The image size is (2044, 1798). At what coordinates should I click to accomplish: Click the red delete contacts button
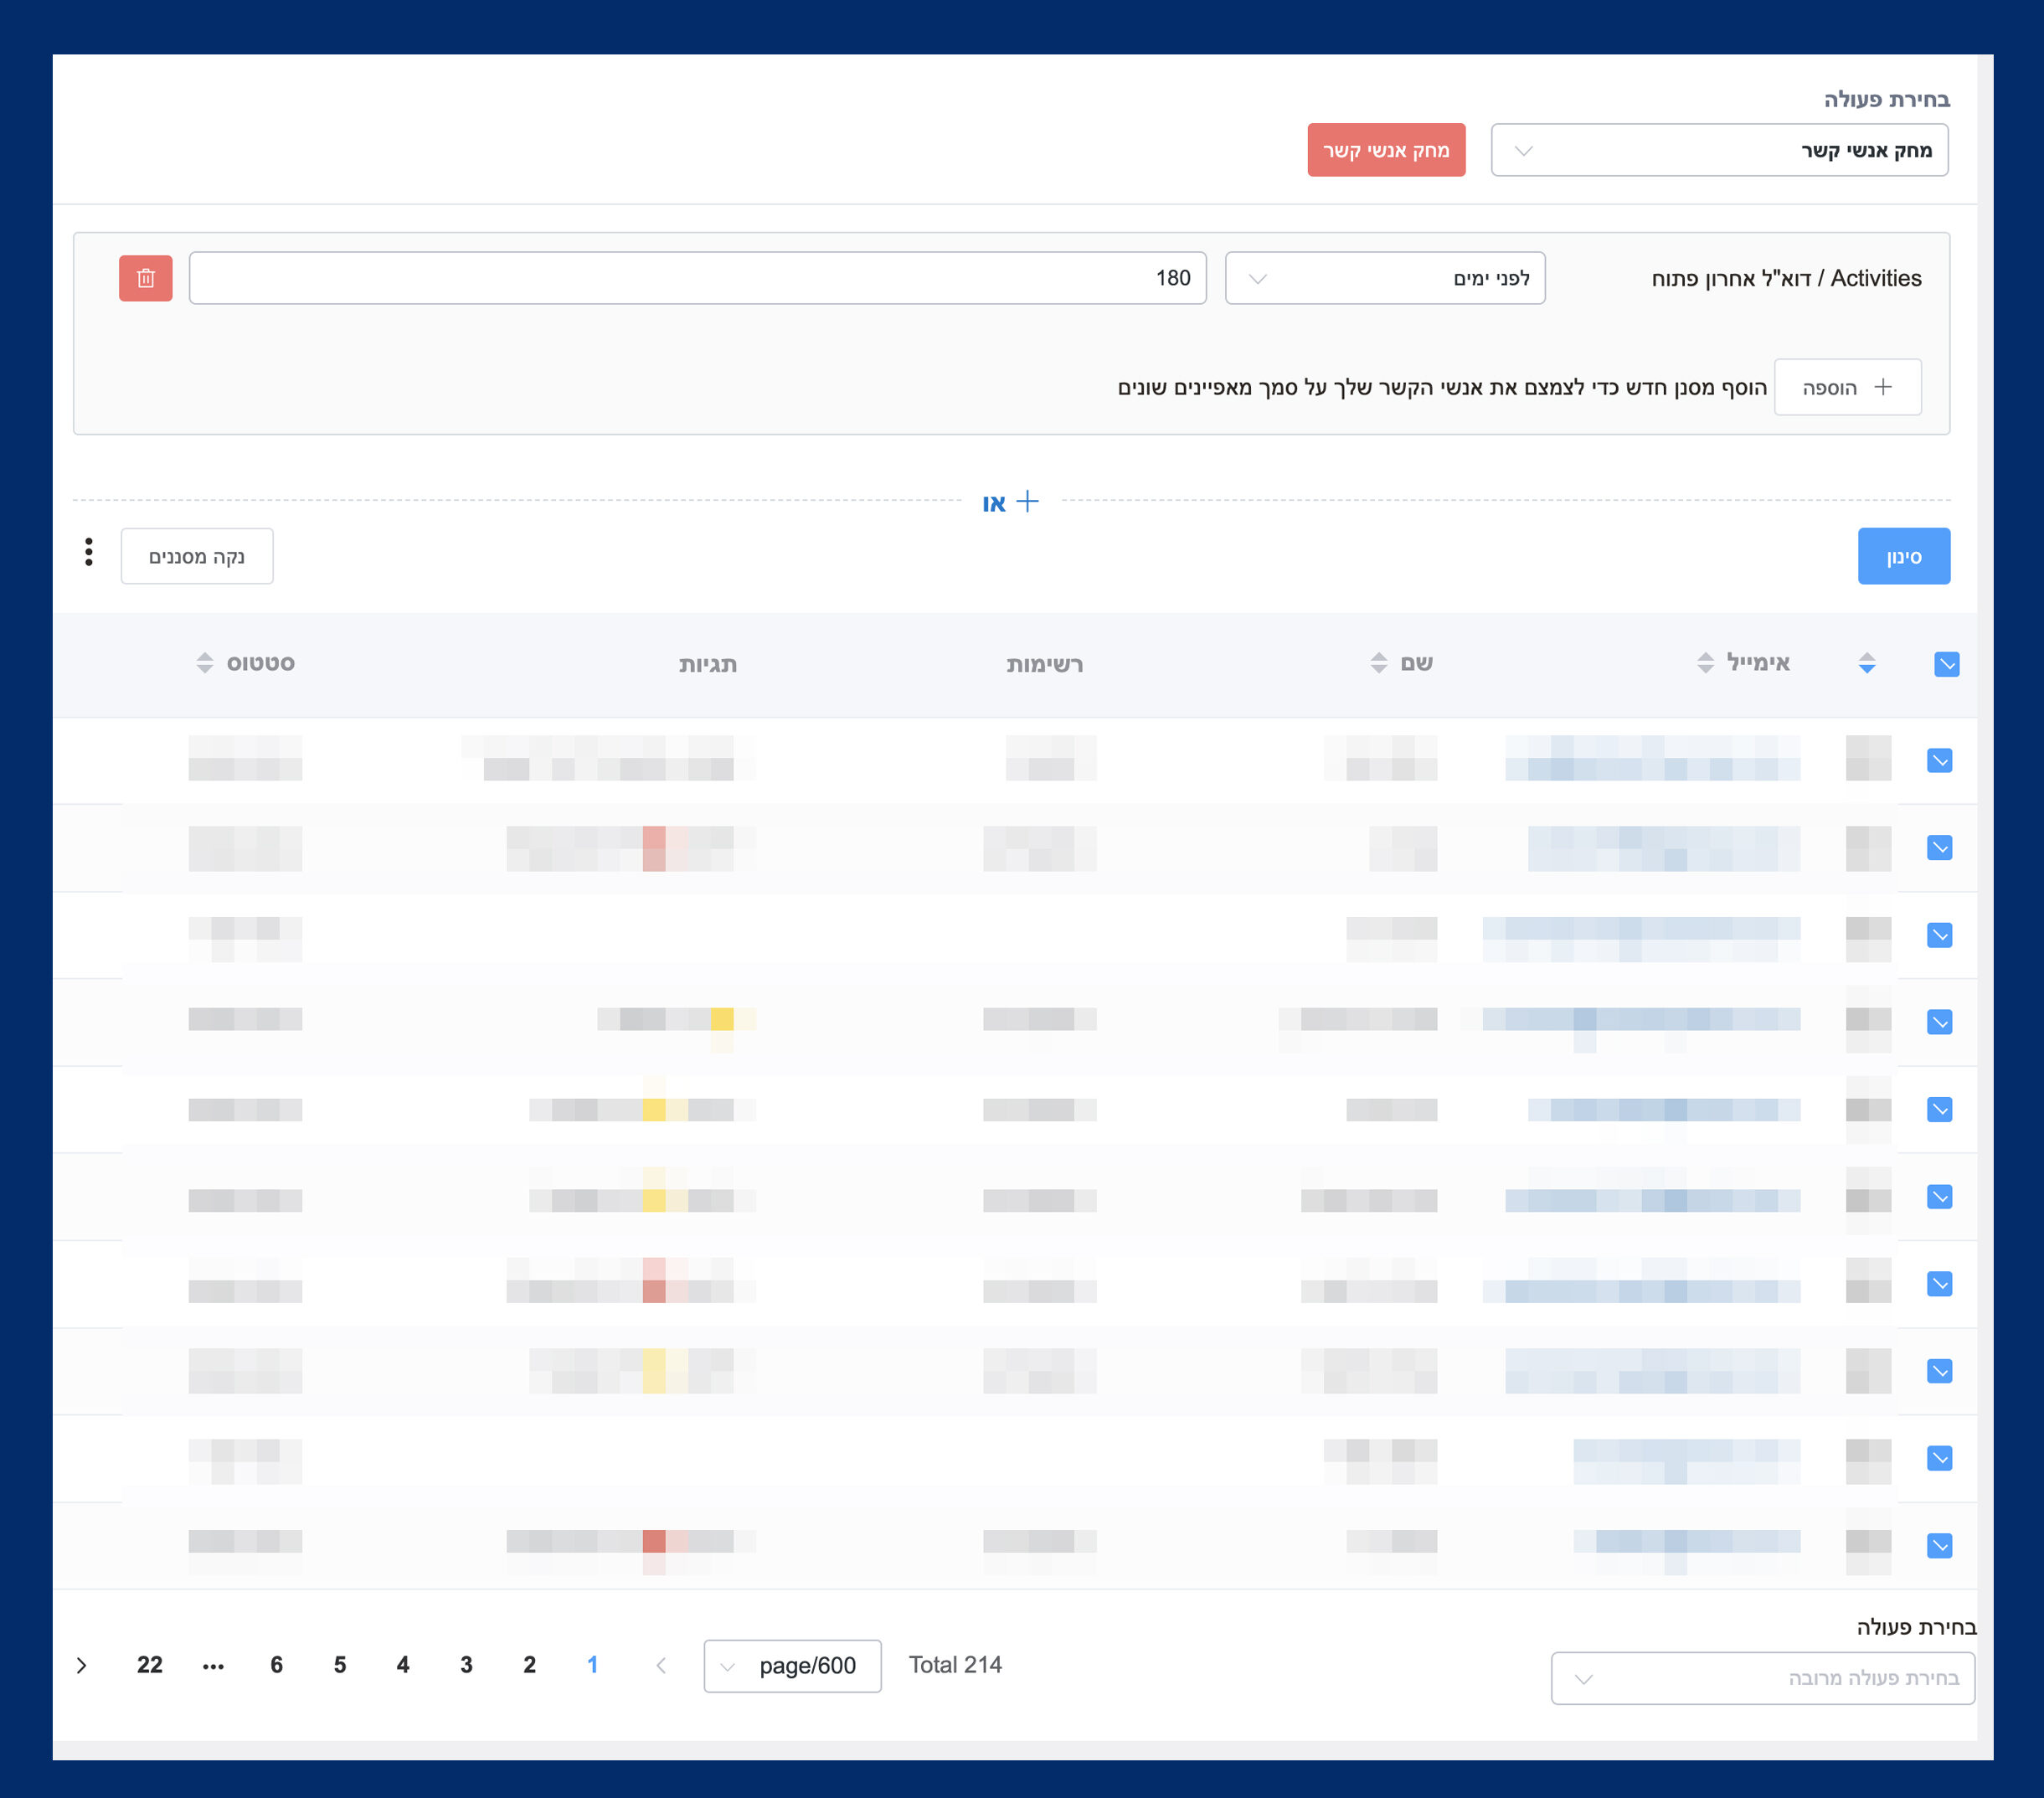1385,151
